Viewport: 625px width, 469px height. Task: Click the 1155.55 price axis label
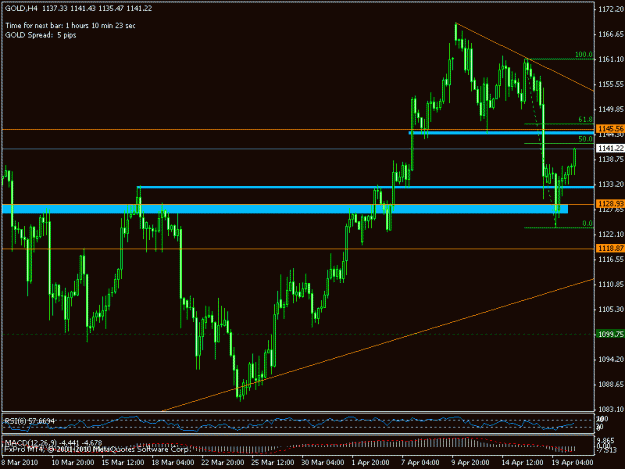click(611, 84)
